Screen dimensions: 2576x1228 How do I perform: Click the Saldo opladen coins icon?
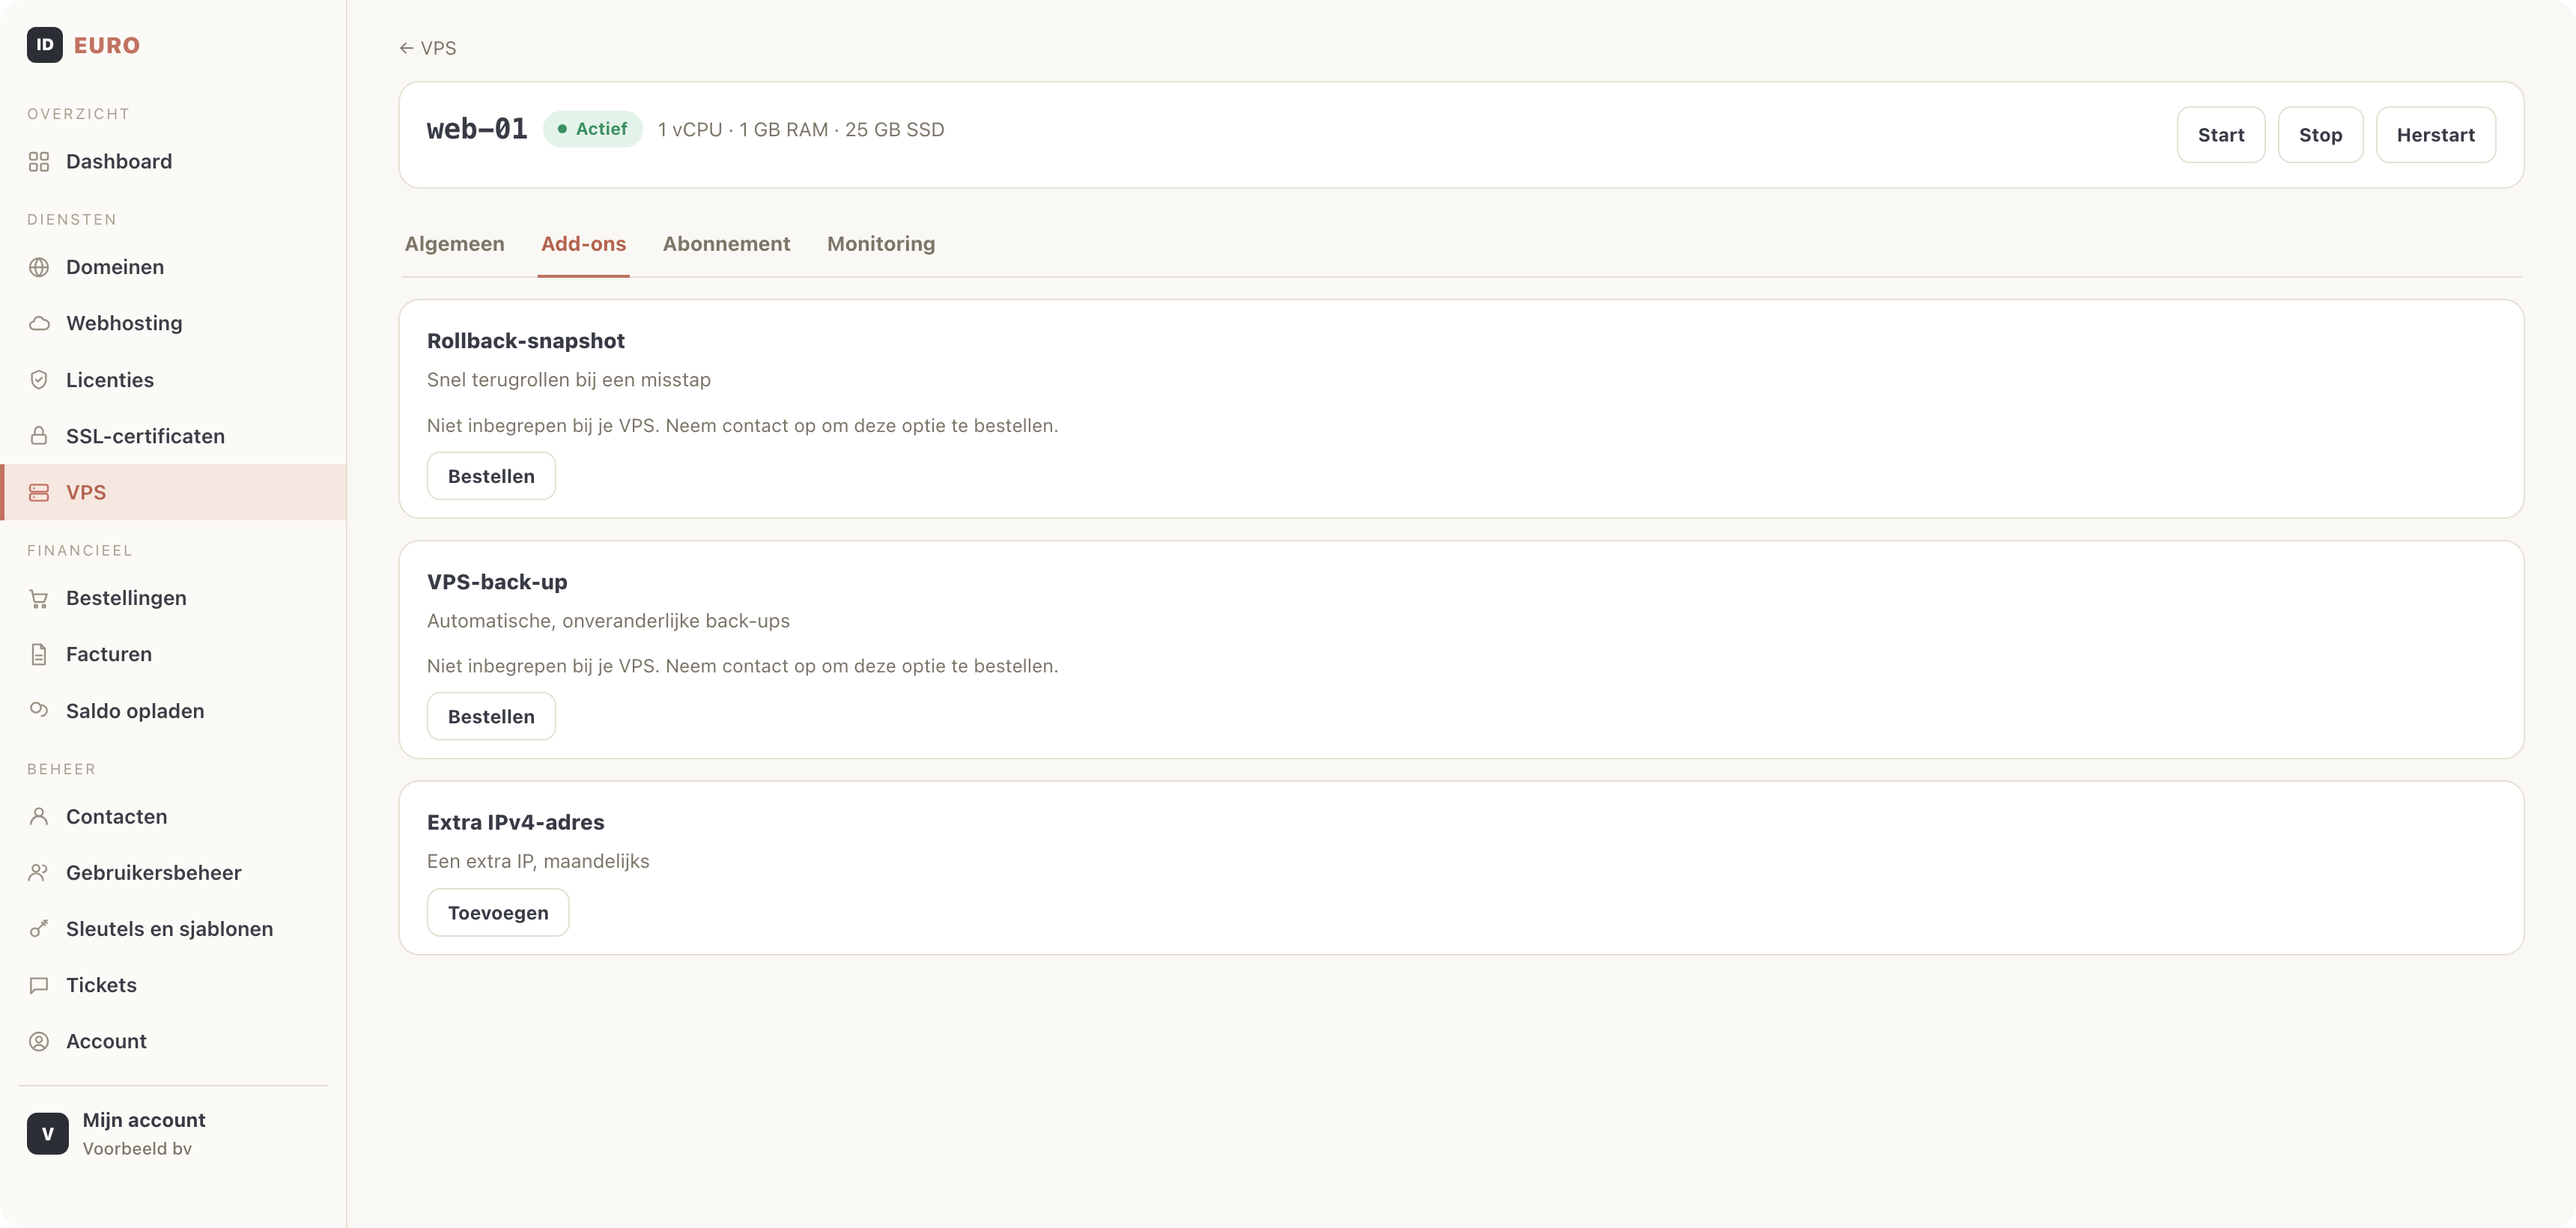39,710
